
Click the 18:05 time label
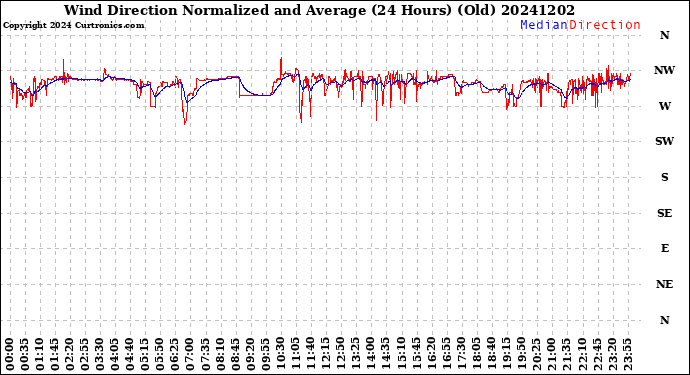pos(477,355)
